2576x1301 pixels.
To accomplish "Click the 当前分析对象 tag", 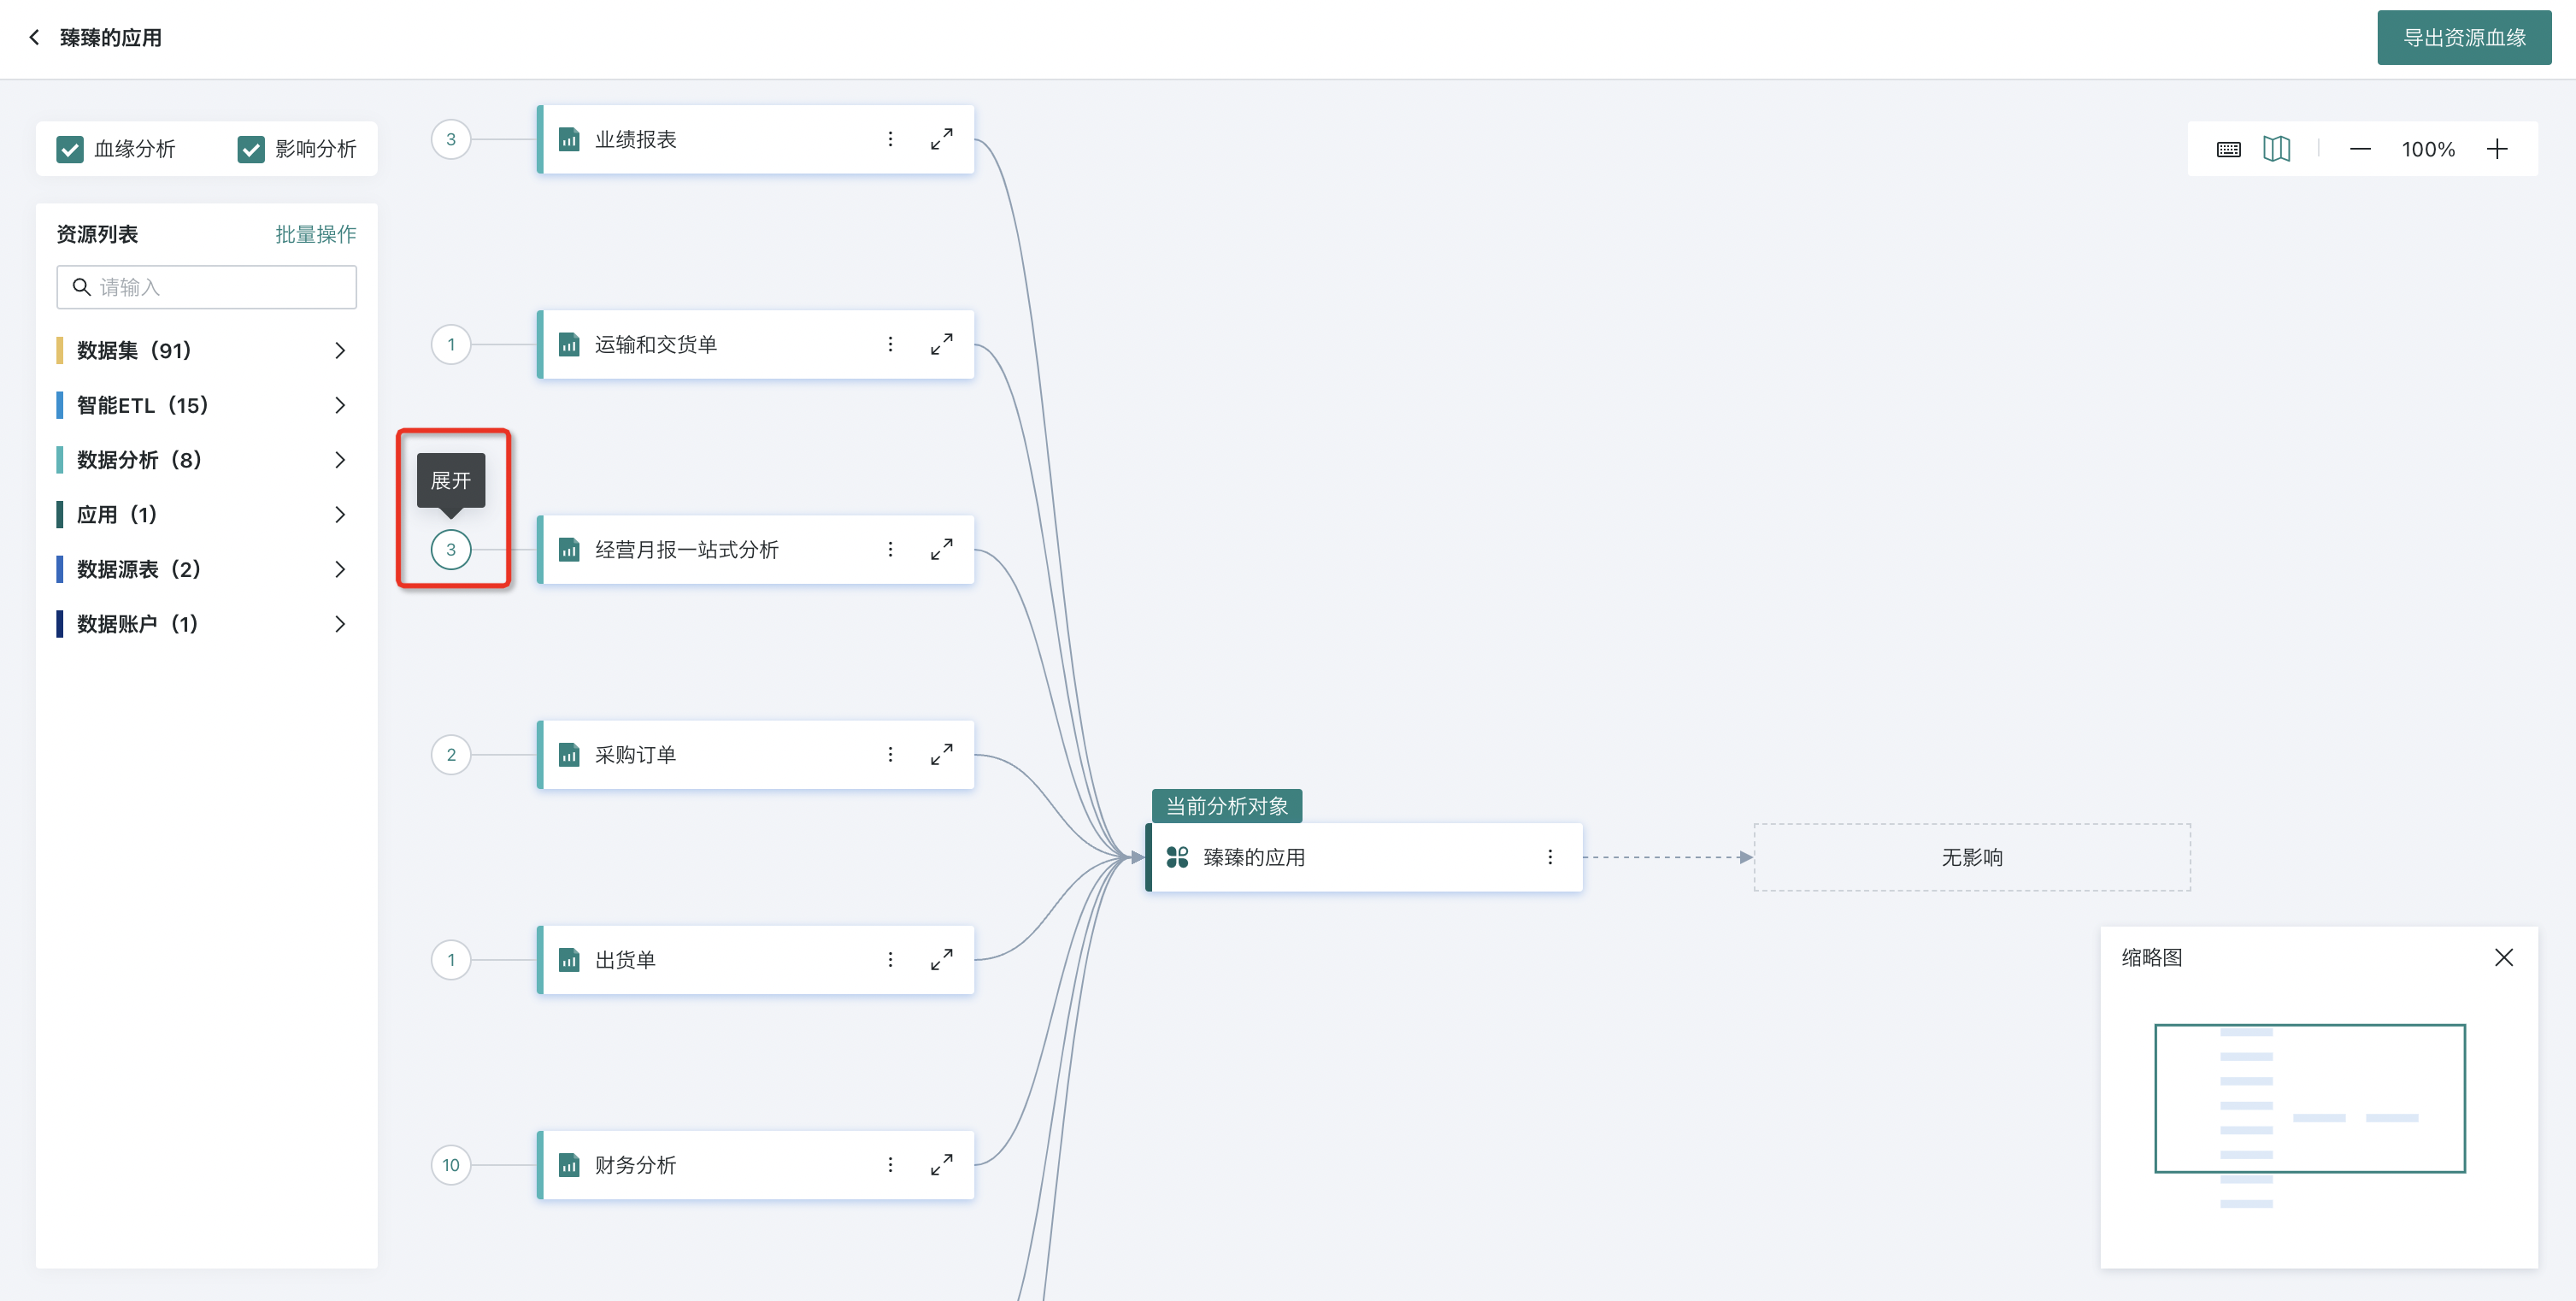I will [1227, 806].
